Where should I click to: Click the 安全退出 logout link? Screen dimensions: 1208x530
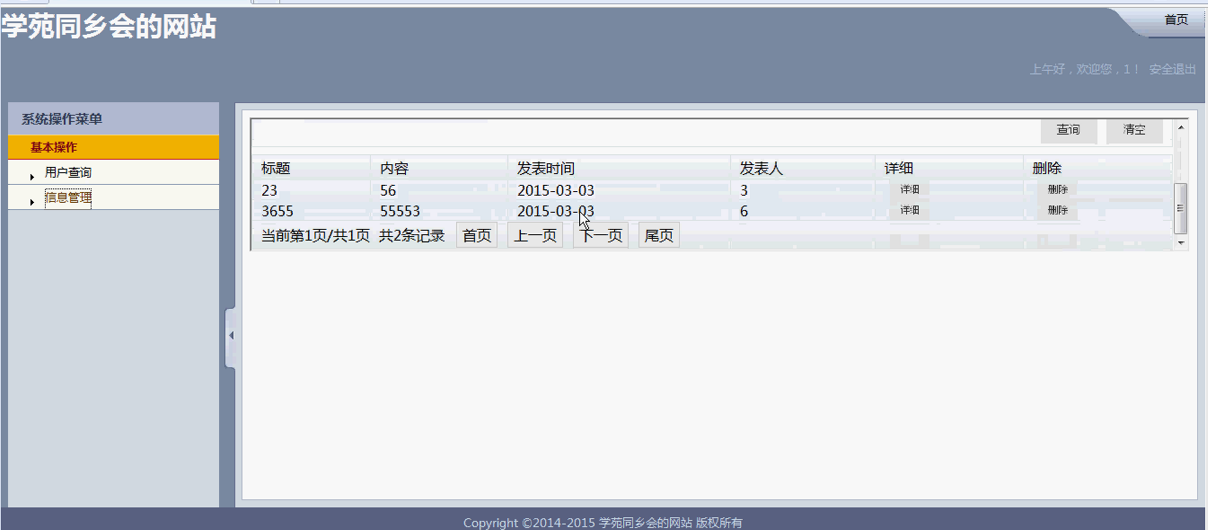1172,69
